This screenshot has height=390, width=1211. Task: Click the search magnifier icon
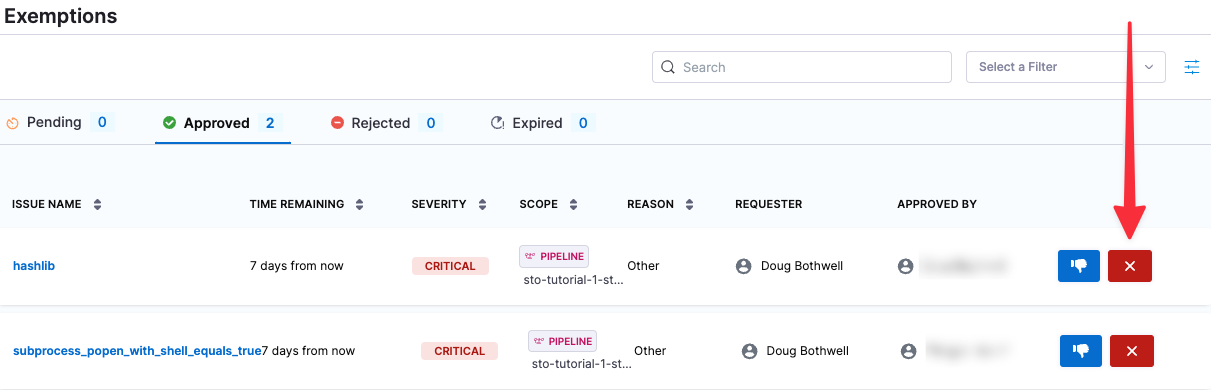point(669,67)
